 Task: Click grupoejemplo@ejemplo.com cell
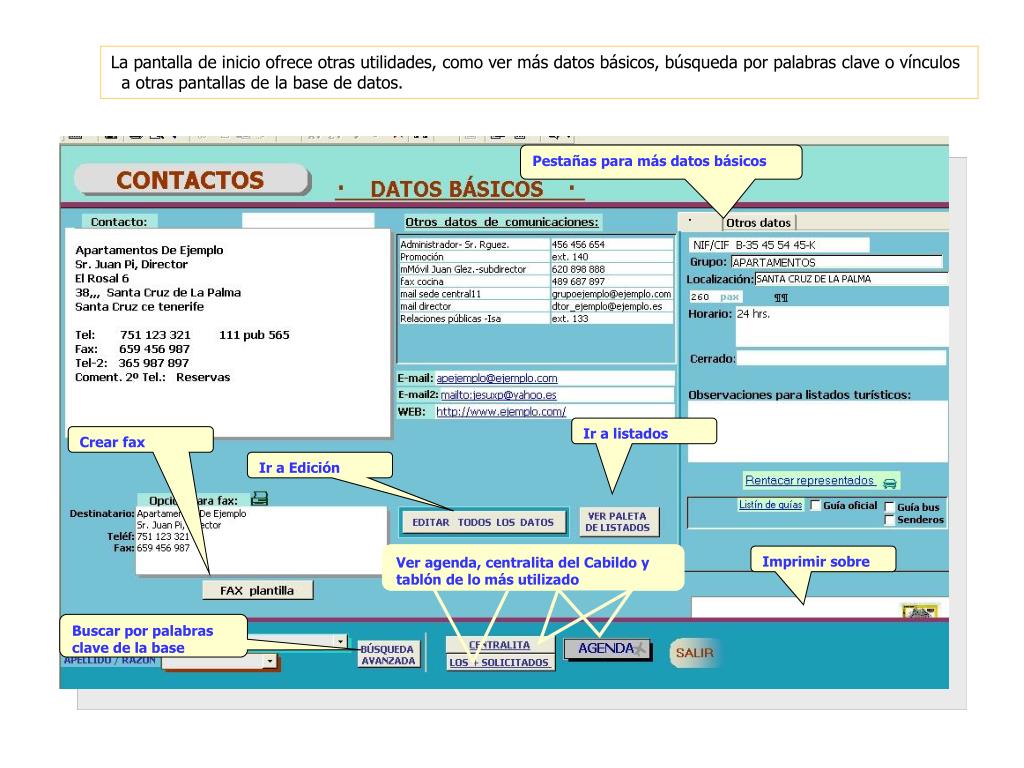tap(611, 295)
